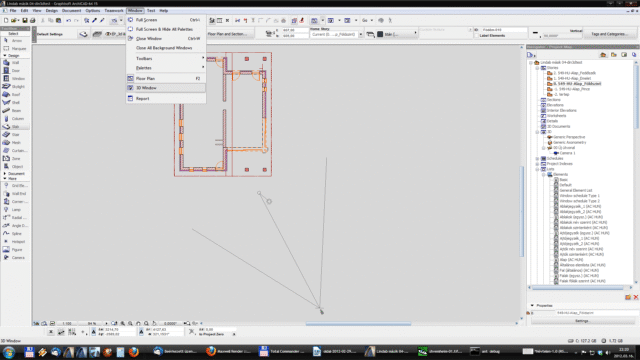Expand the Document section in Toolbox
Viewport: 640px width, 360px height.
click(5, 174)
